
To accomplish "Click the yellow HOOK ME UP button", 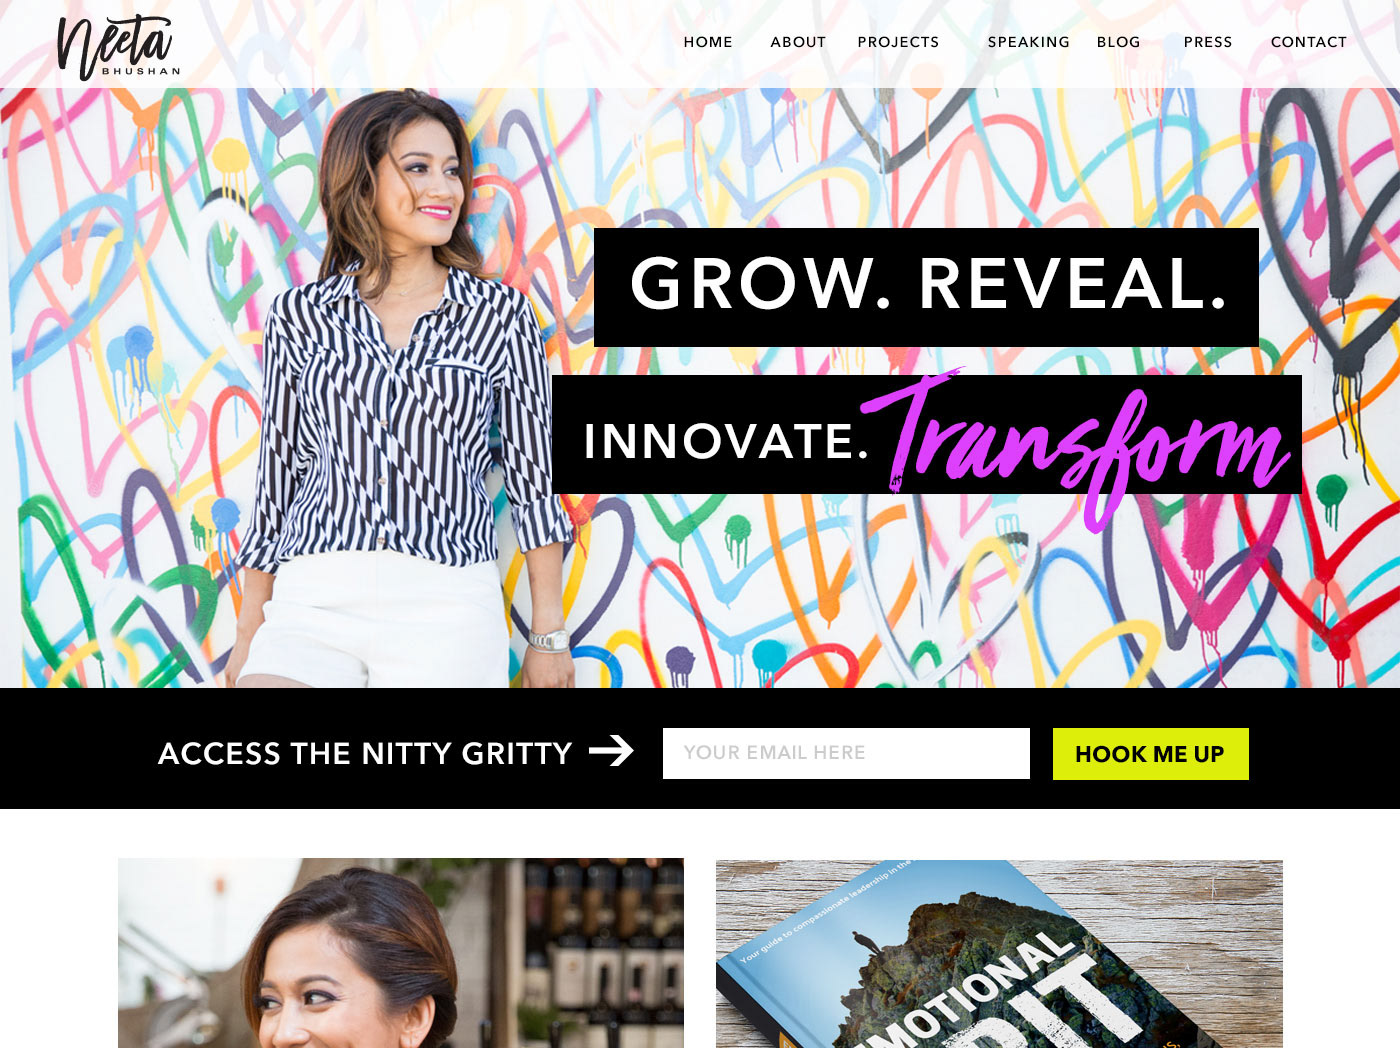I will (1150, 754).
